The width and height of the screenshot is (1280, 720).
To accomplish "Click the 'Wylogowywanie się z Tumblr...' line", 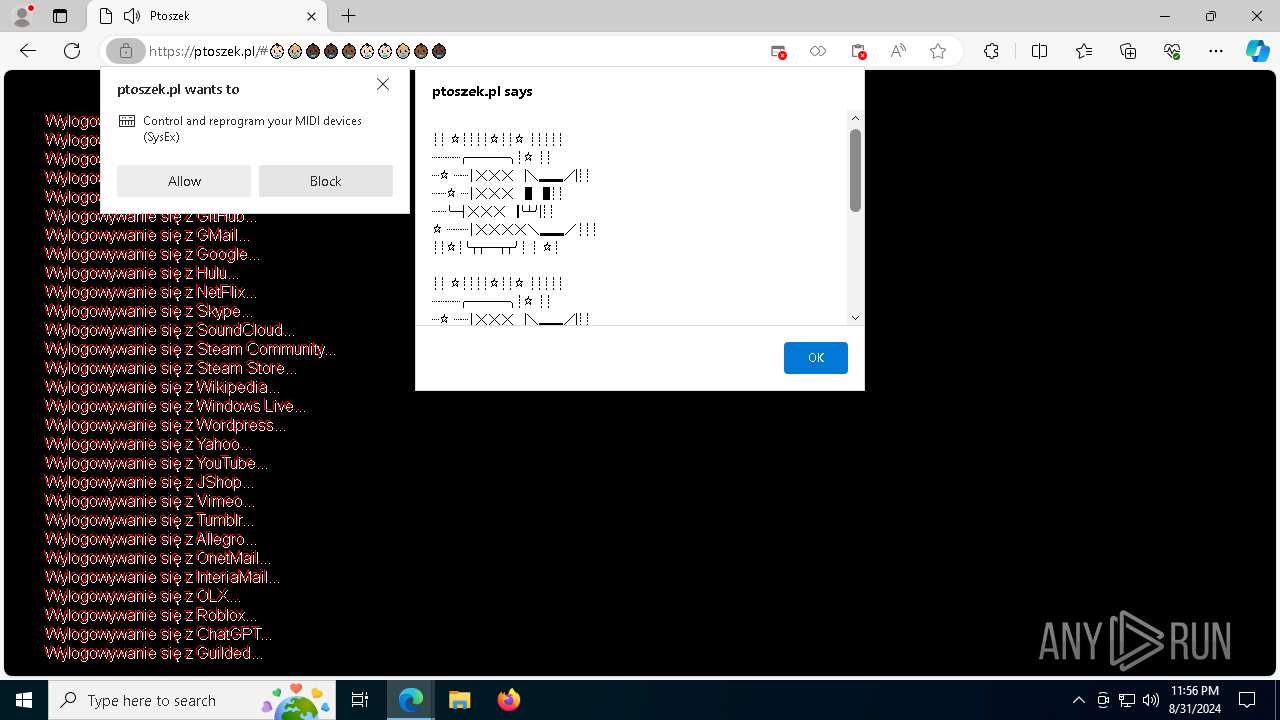I will (x=150, y=520).
